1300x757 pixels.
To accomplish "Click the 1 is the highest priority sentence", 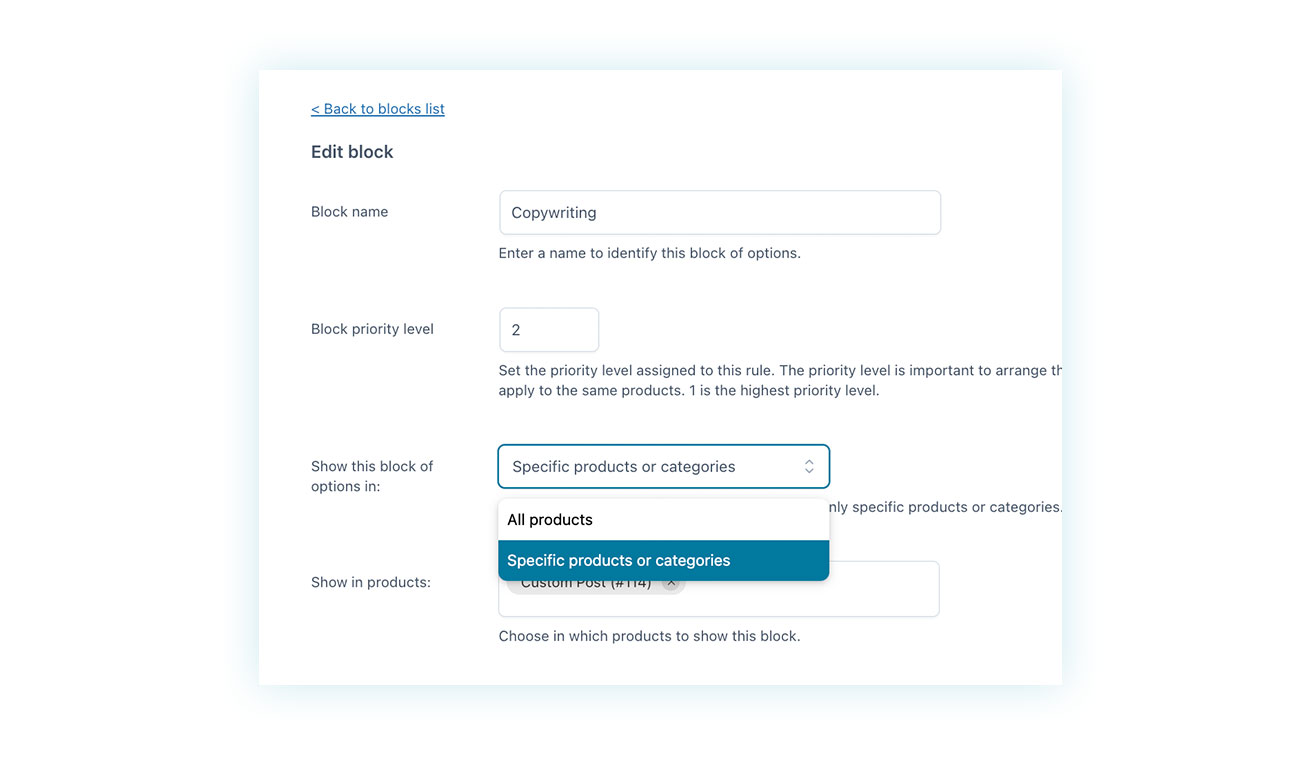I will (x=784, y=391).
